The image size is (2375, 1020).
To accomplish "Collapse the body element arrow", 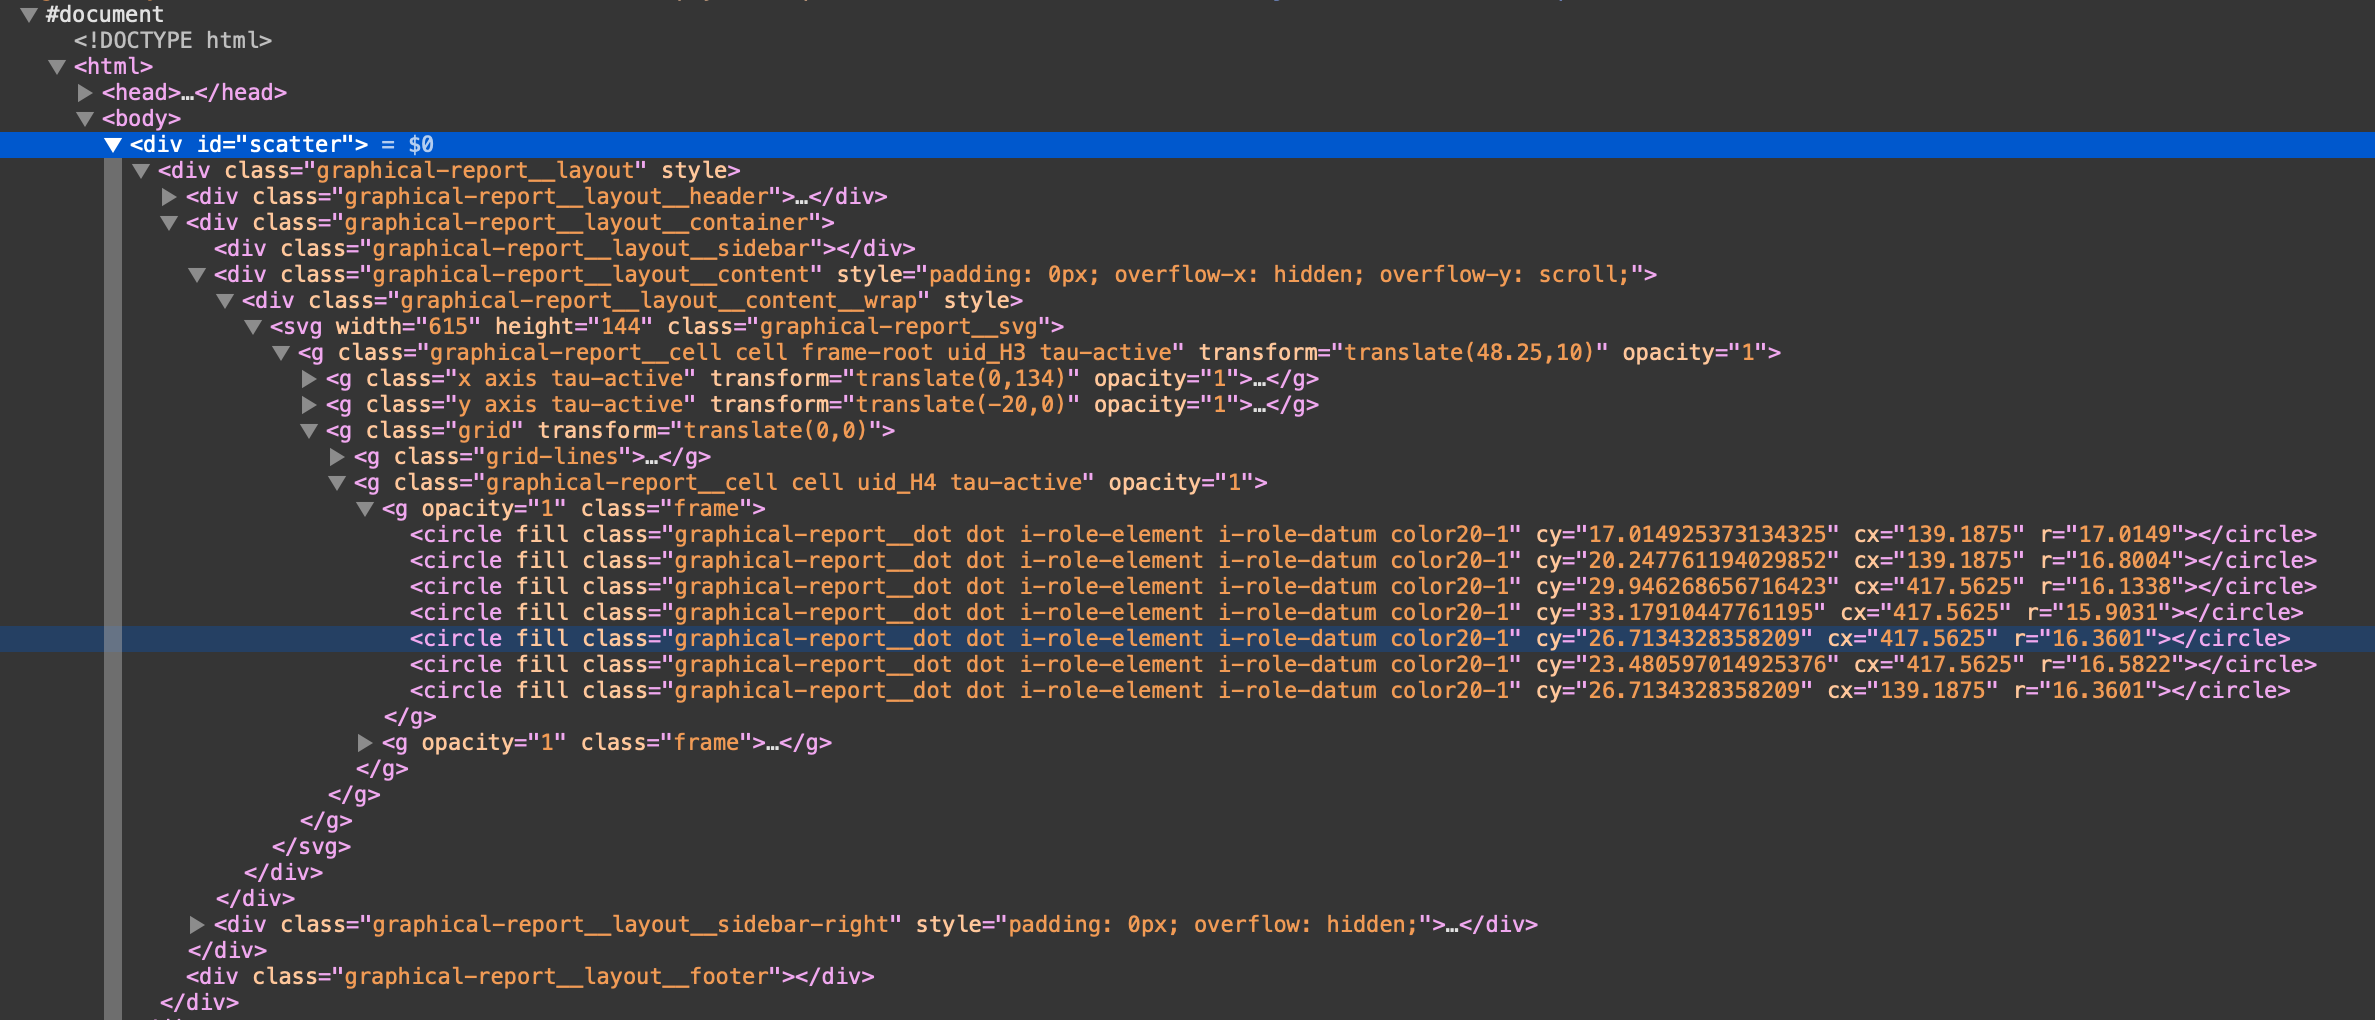I will tap(85, 118).
